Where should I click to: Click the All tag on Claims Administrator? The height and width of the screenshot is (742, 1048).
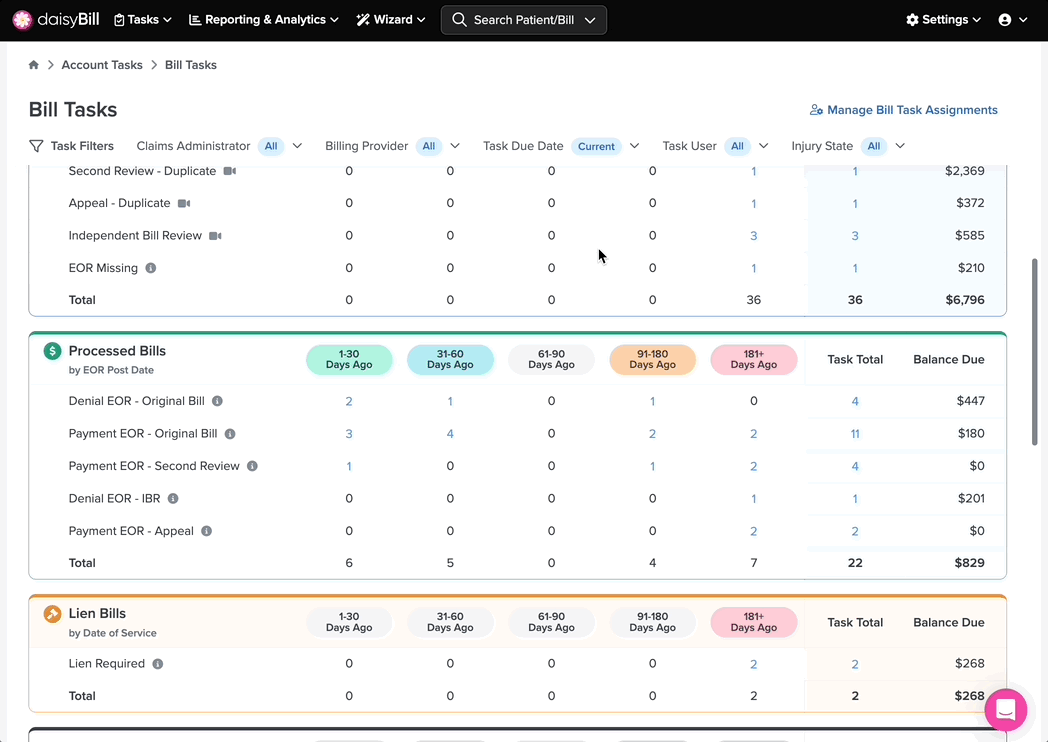(x=271, y=146)
